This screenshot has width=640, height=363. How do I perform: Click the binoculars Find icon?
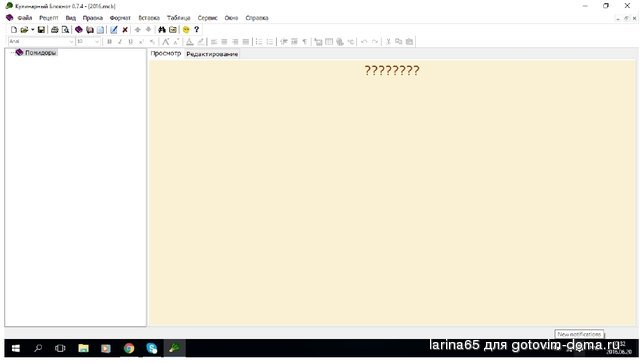click(162, 30)
